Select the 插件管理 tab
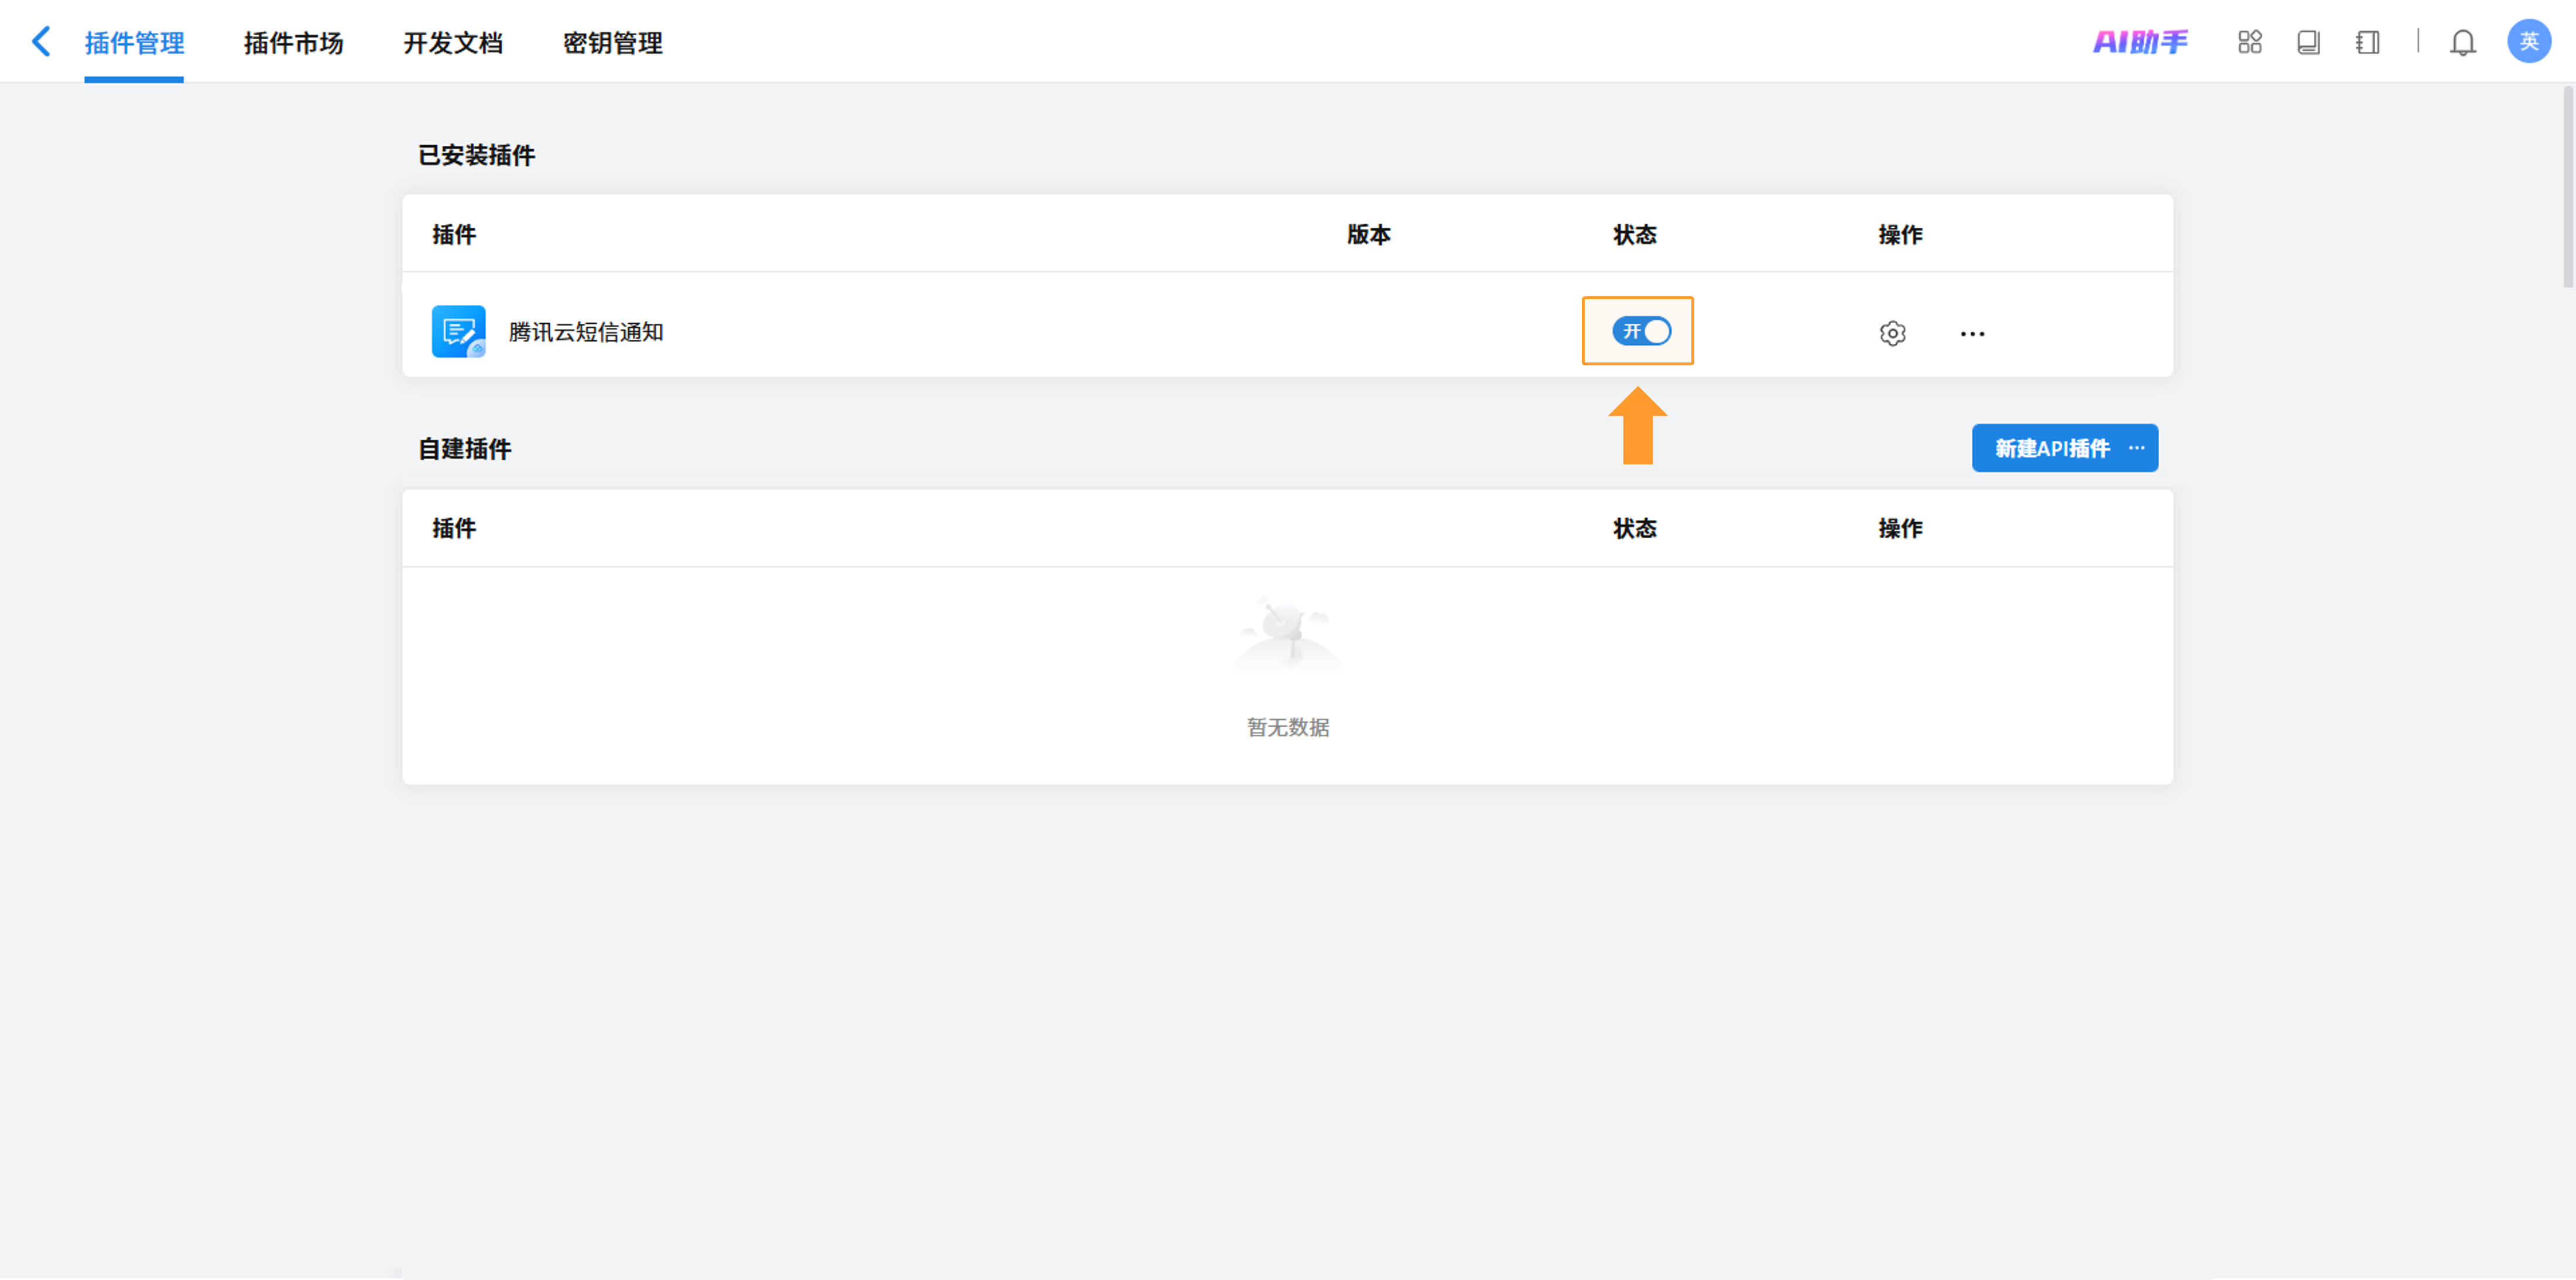 [134, 43]
